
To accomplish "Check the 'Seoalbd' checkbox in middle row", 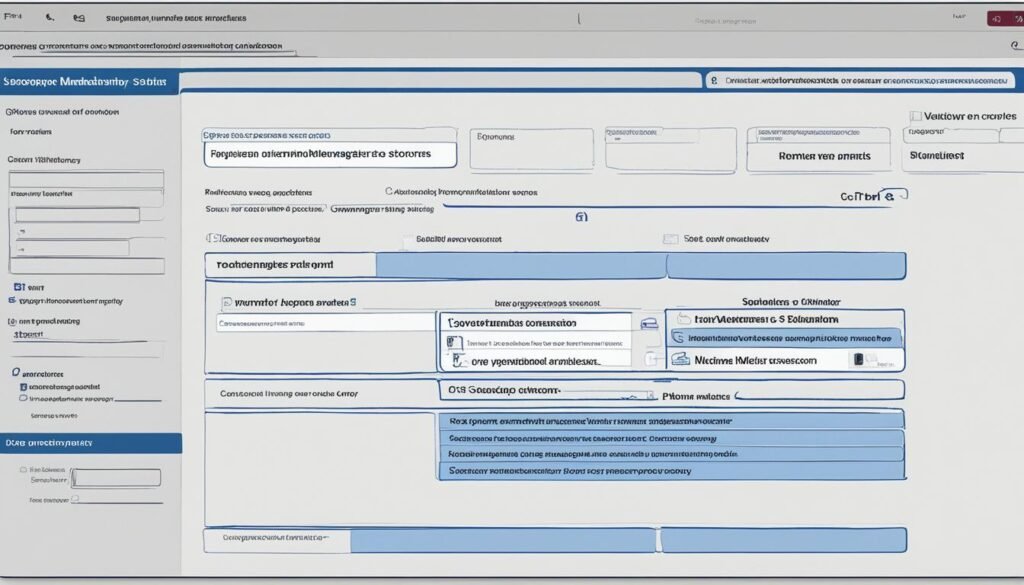I will click(x=407, y=240).
